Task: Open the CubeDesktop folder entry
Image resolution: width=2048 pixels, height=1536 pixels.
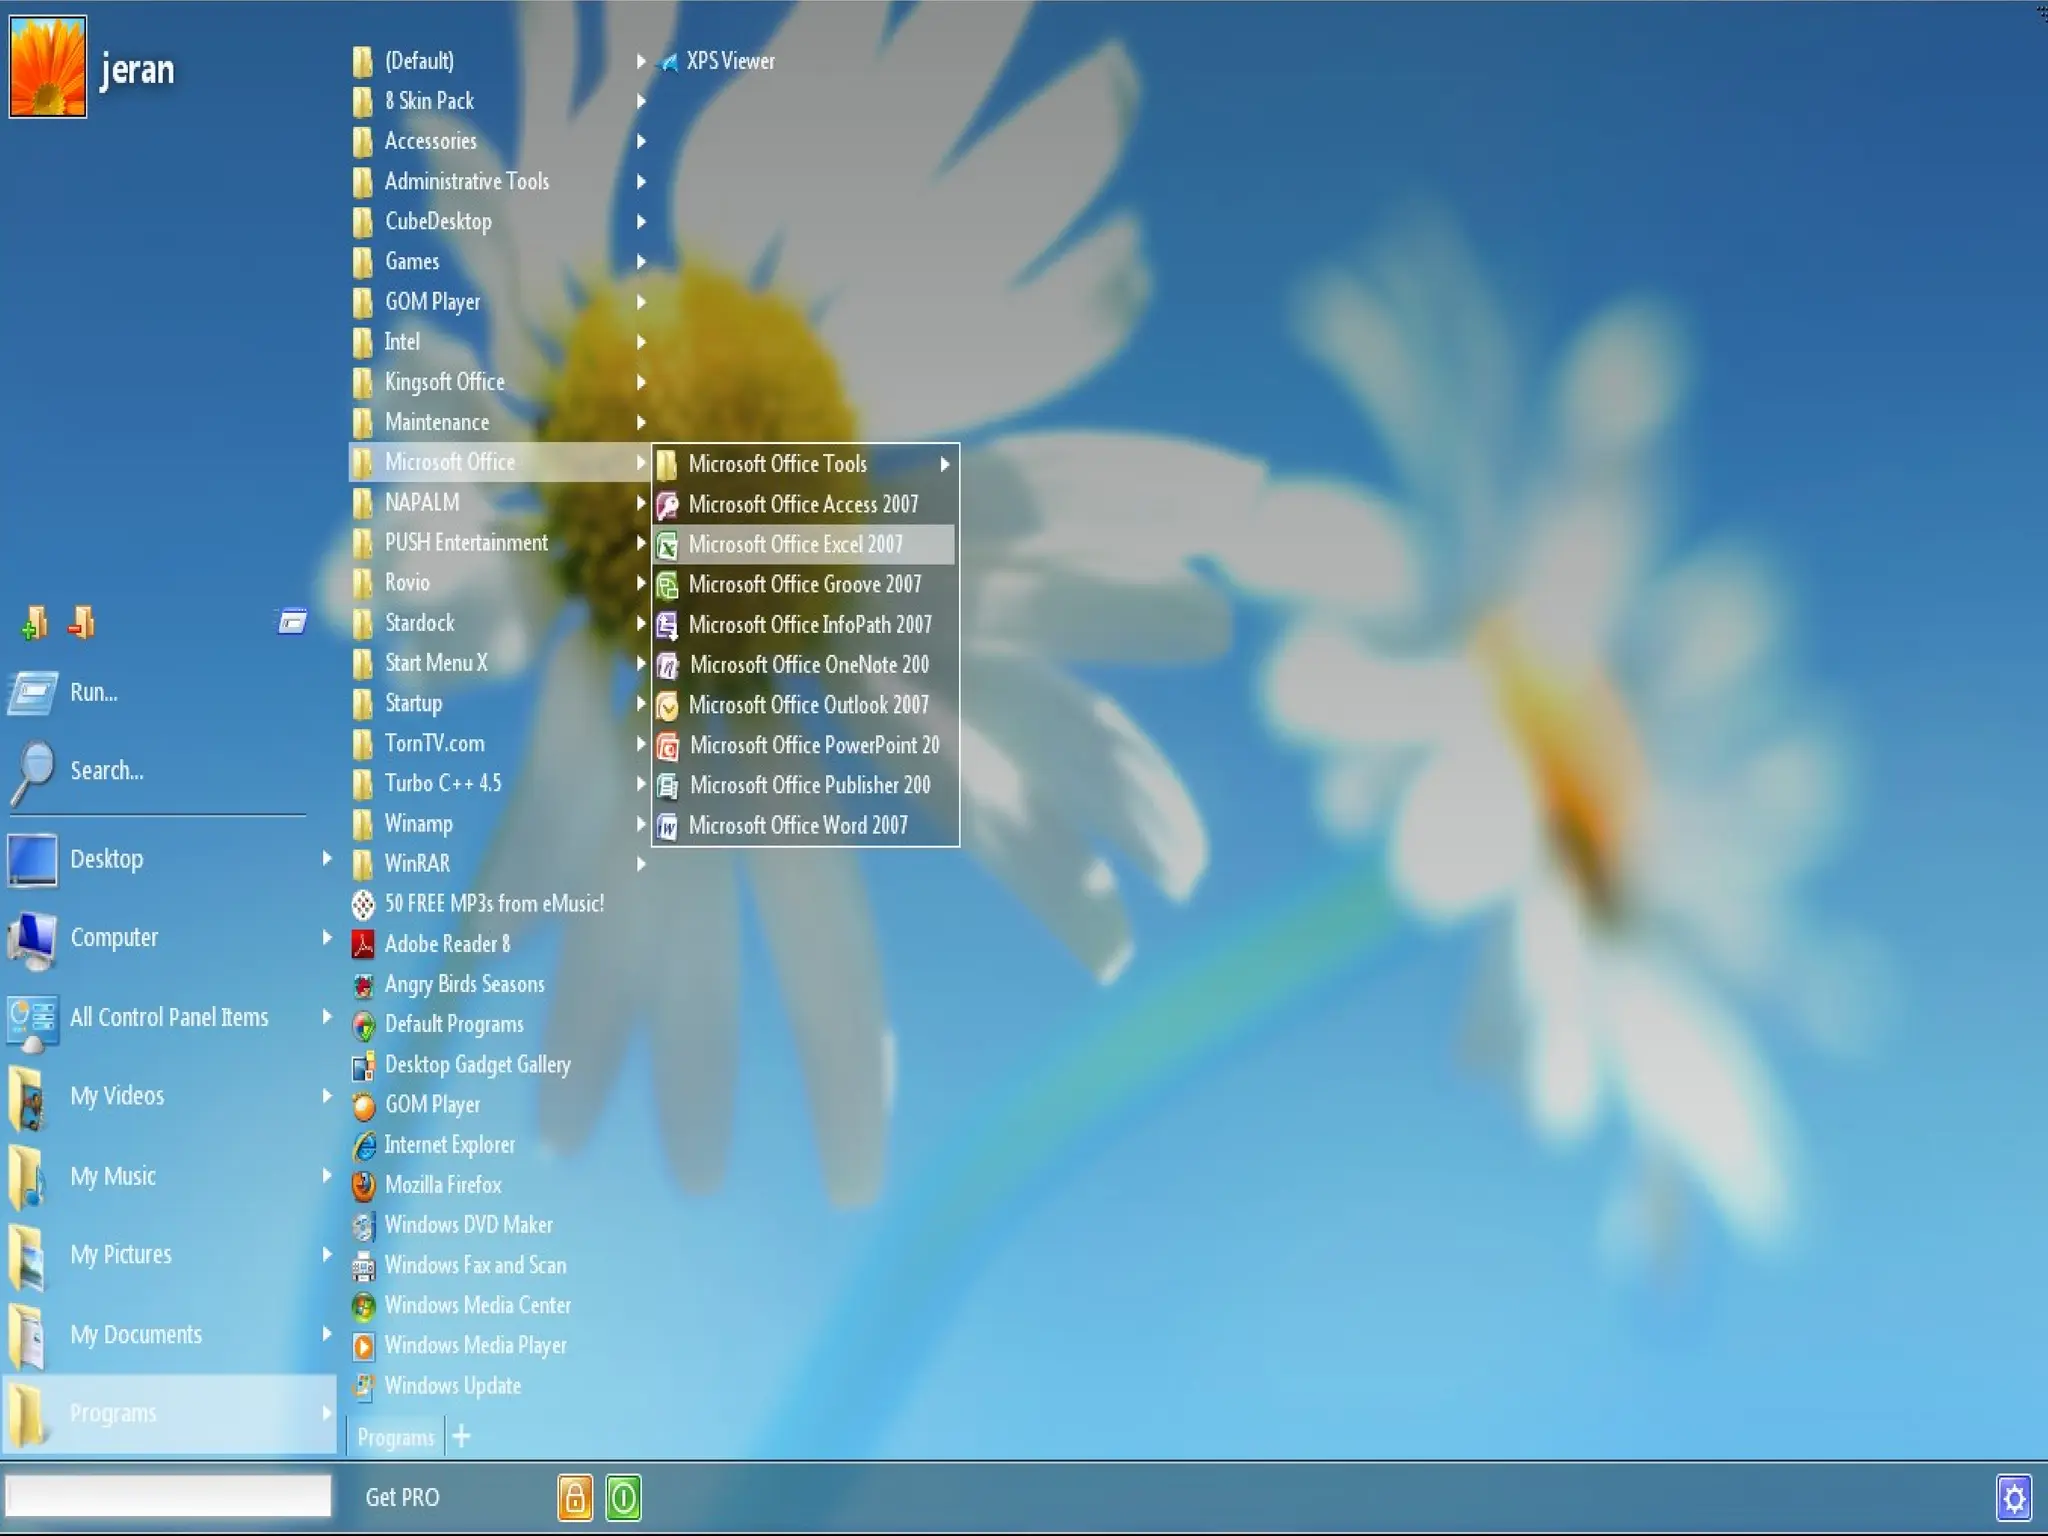Action: click(x=500, y=221)
